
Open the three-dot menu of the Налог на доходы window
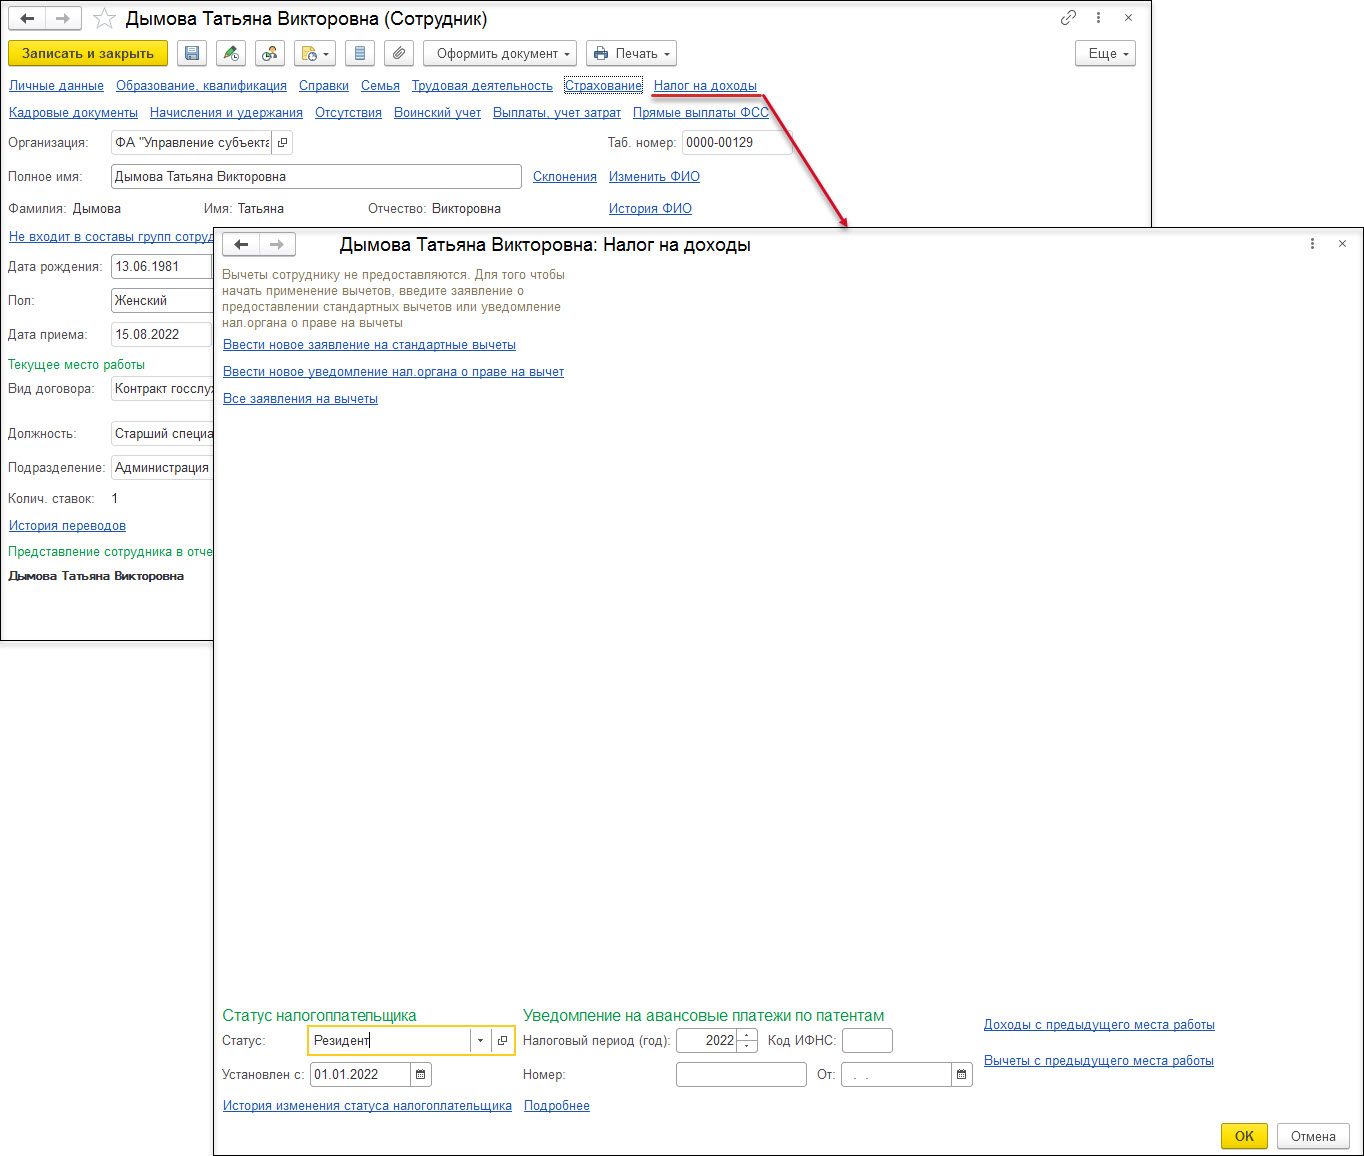click(x=1312, y=244)
